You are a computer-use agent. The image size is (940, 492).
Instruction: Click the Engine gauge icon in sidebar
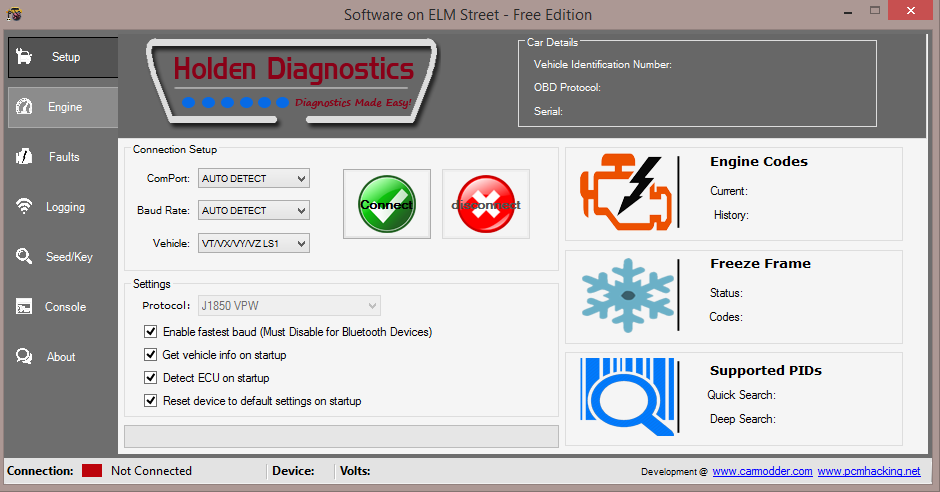tap(24, 107)
